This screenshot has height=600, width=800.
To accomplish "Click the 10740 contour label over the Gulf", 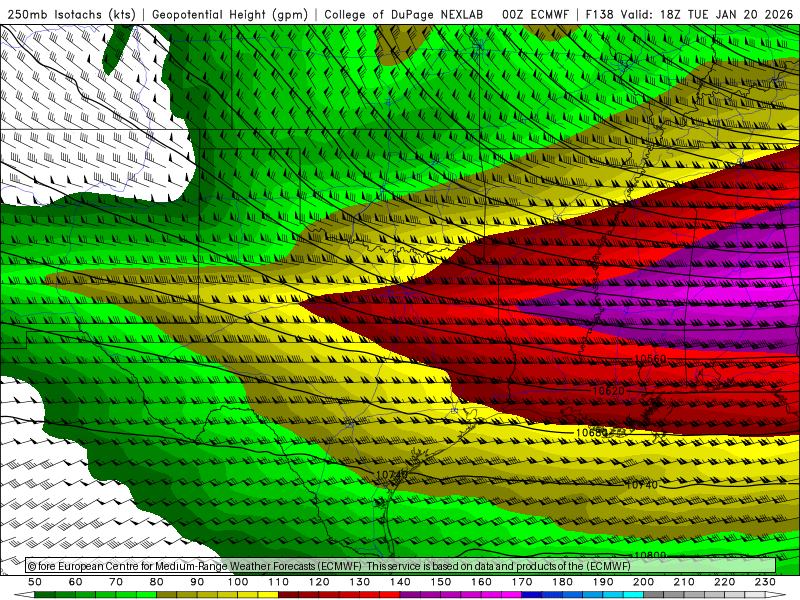I will (x=642, y=485).
